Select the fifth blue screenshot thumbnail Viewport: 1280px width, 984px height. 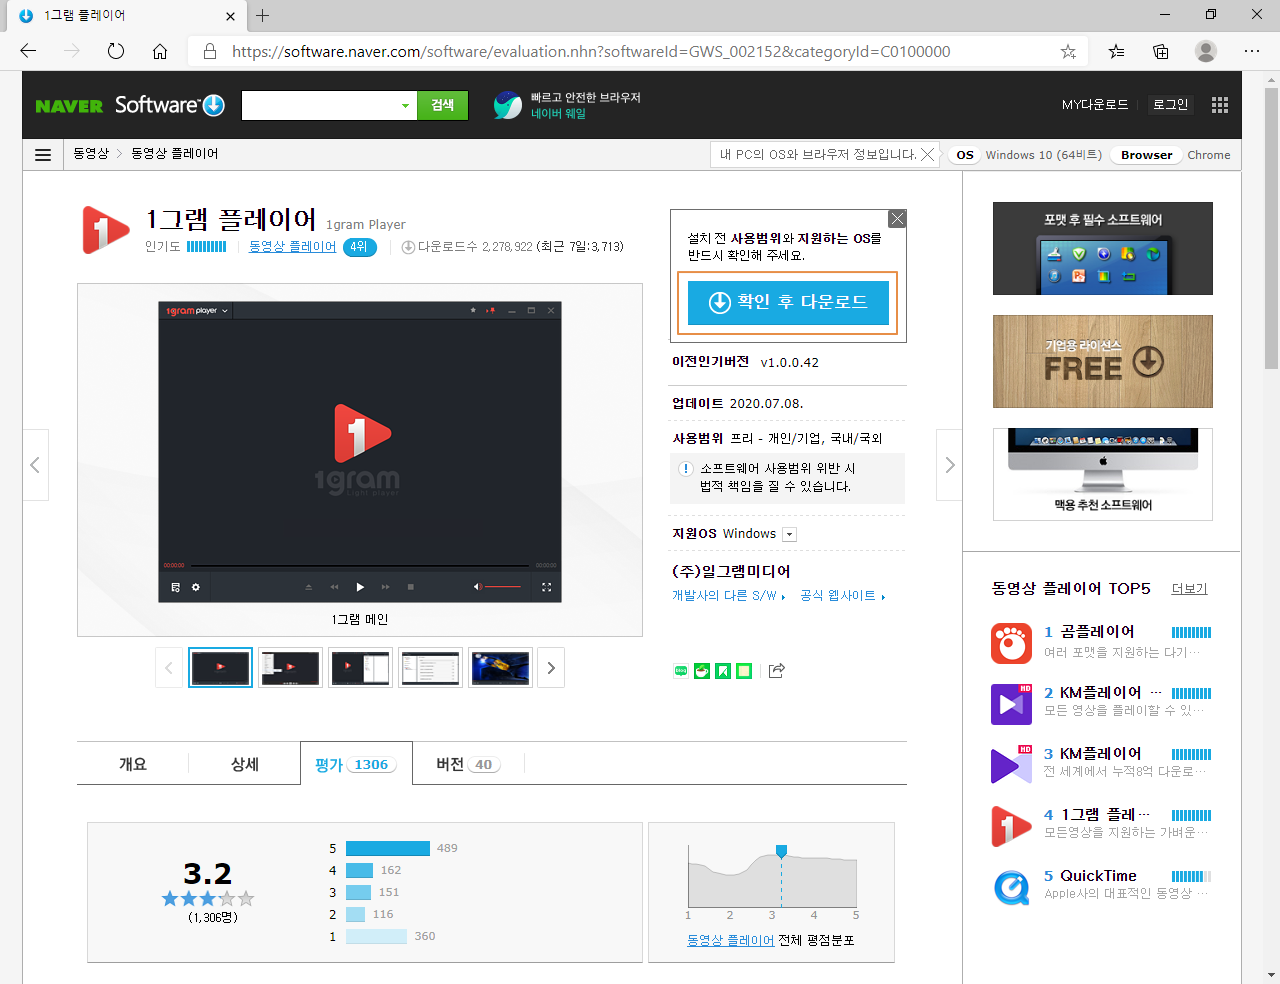point(500,668)
